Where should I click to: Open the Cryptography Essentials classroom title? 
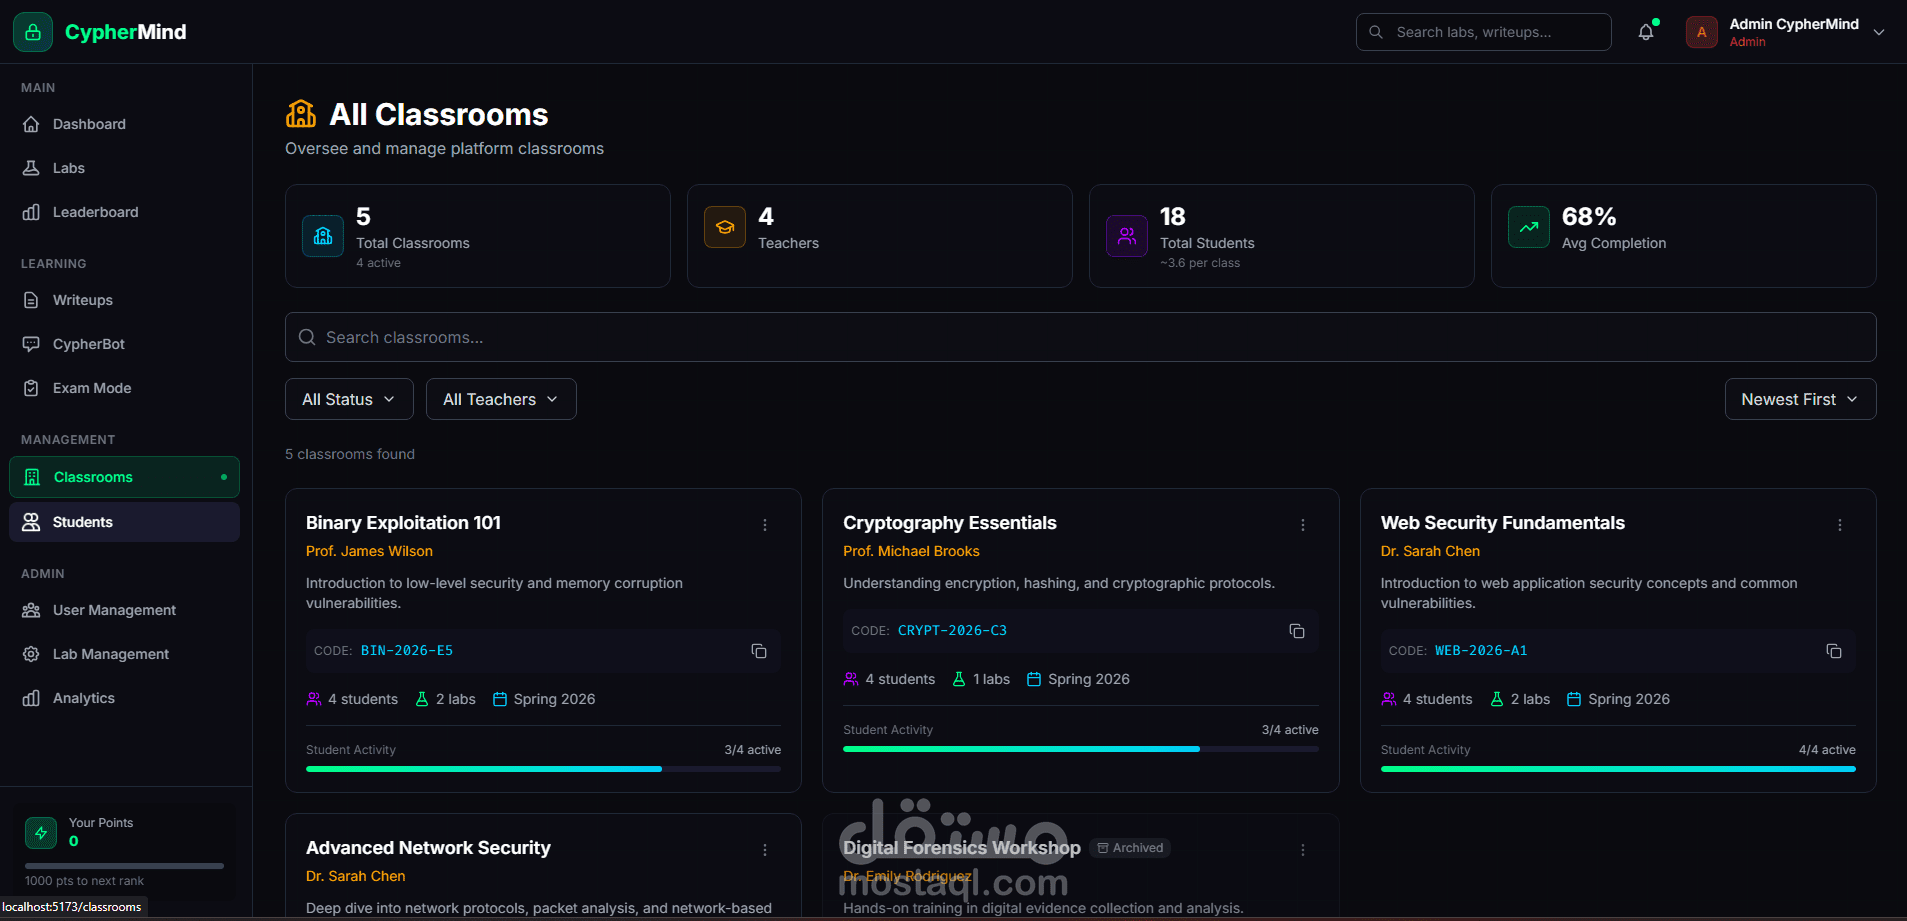[949, 523]
